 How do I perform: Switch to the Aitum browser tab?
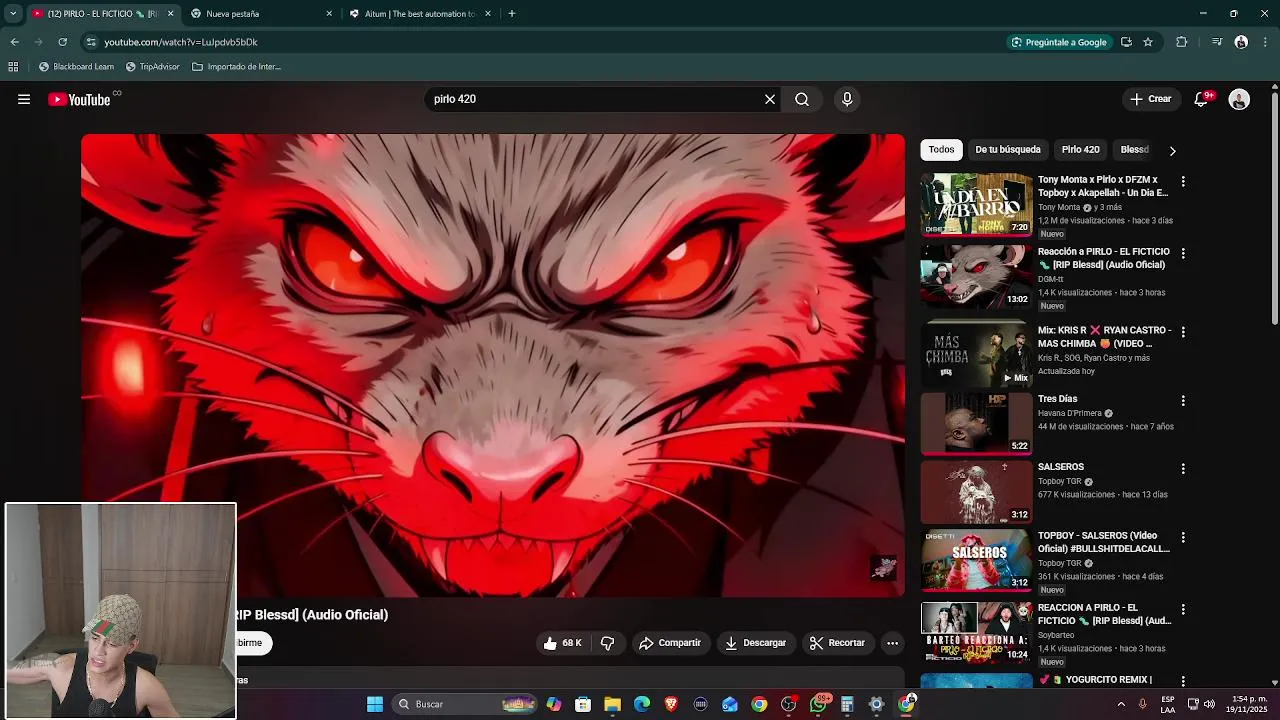419,14
